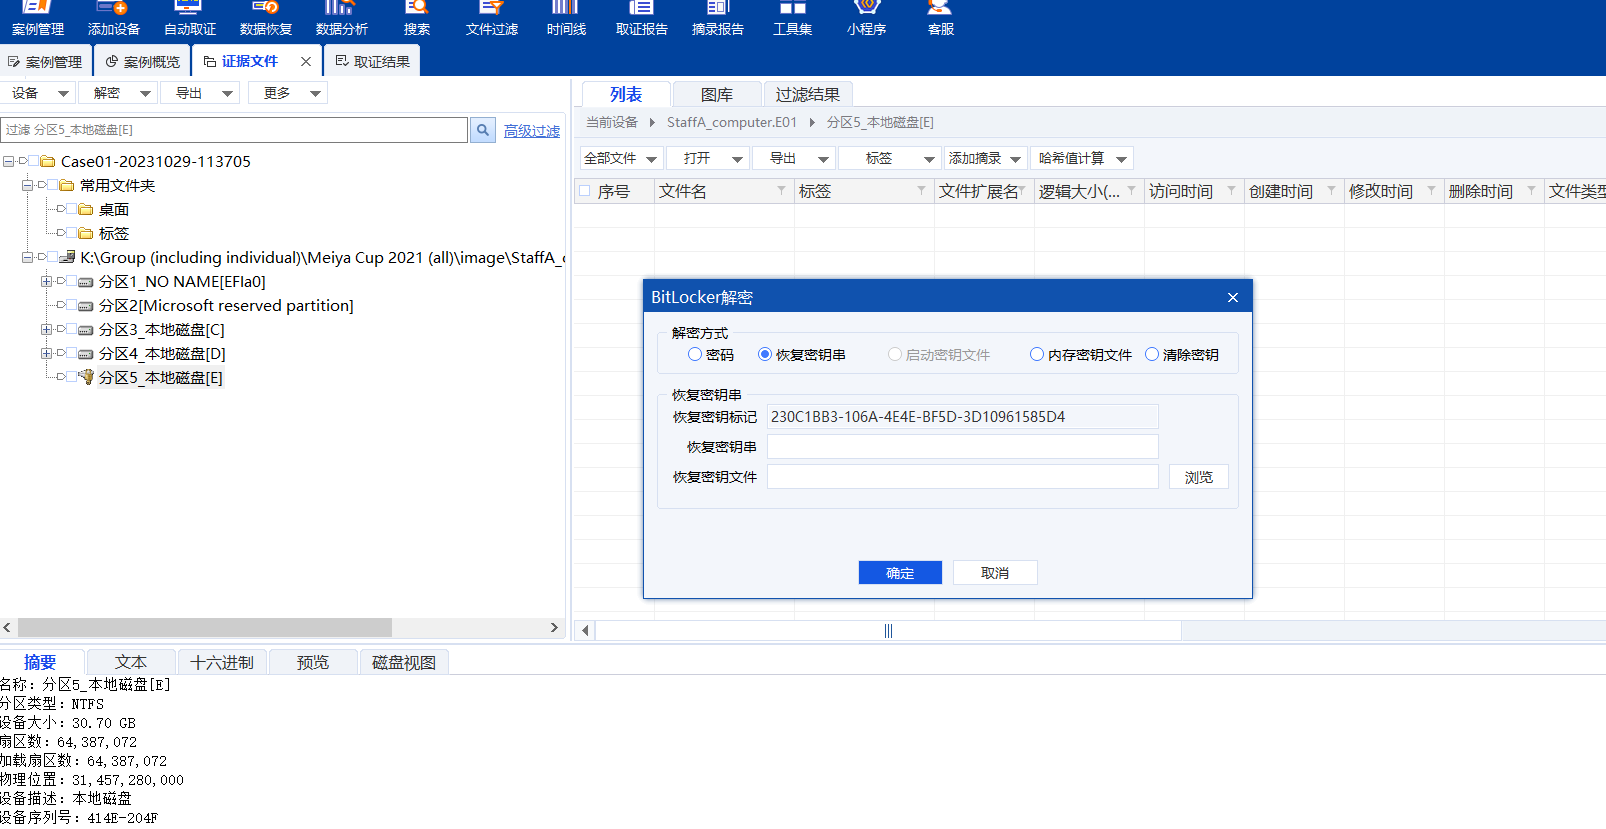Open 摘录报告 from the toolbar
Screen dimensions: 1606x829
click(717, 19)
